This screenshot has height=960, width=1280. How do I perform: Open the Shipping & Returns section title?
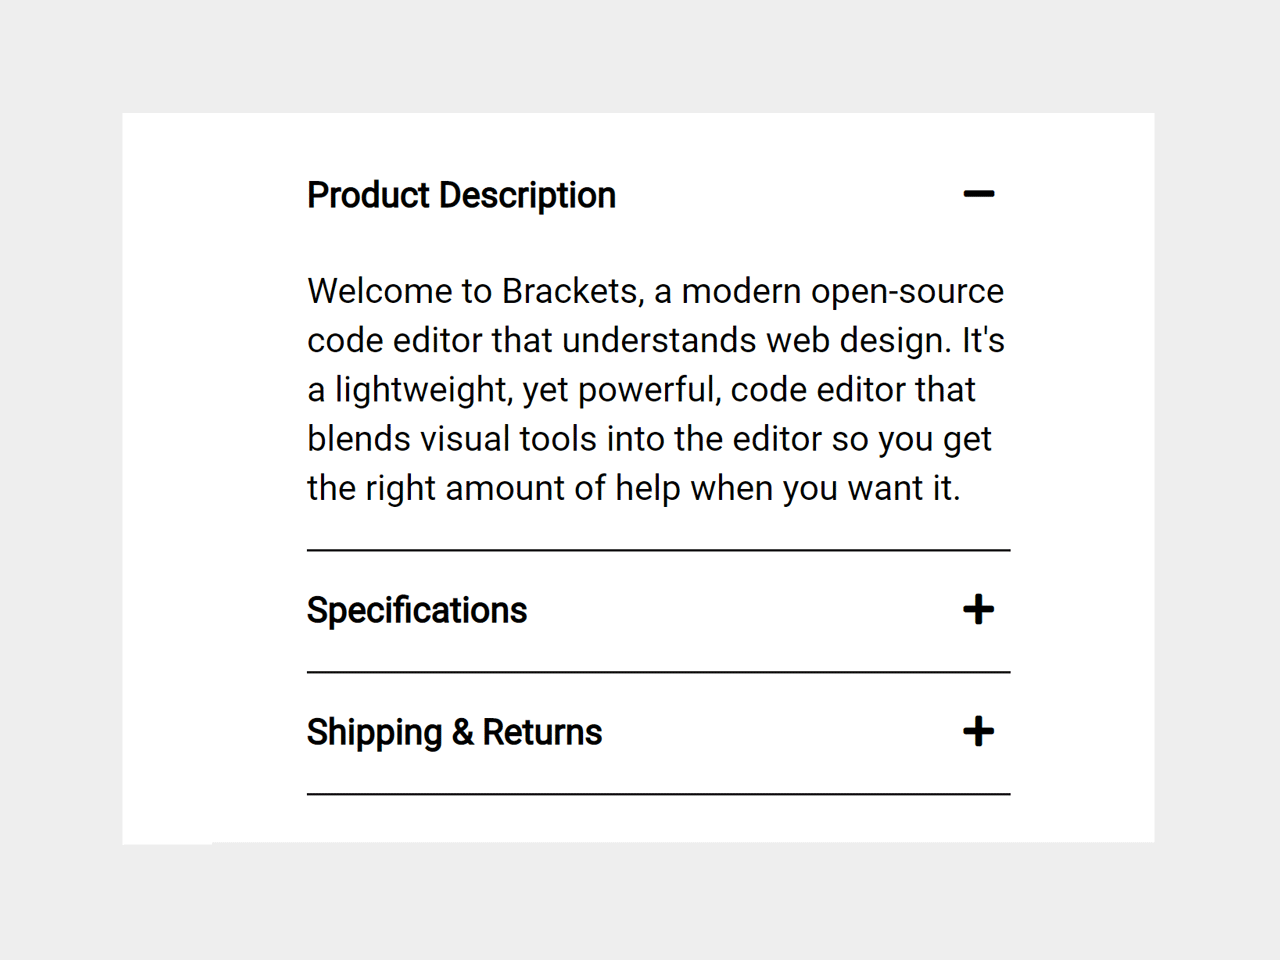[454, 732]
